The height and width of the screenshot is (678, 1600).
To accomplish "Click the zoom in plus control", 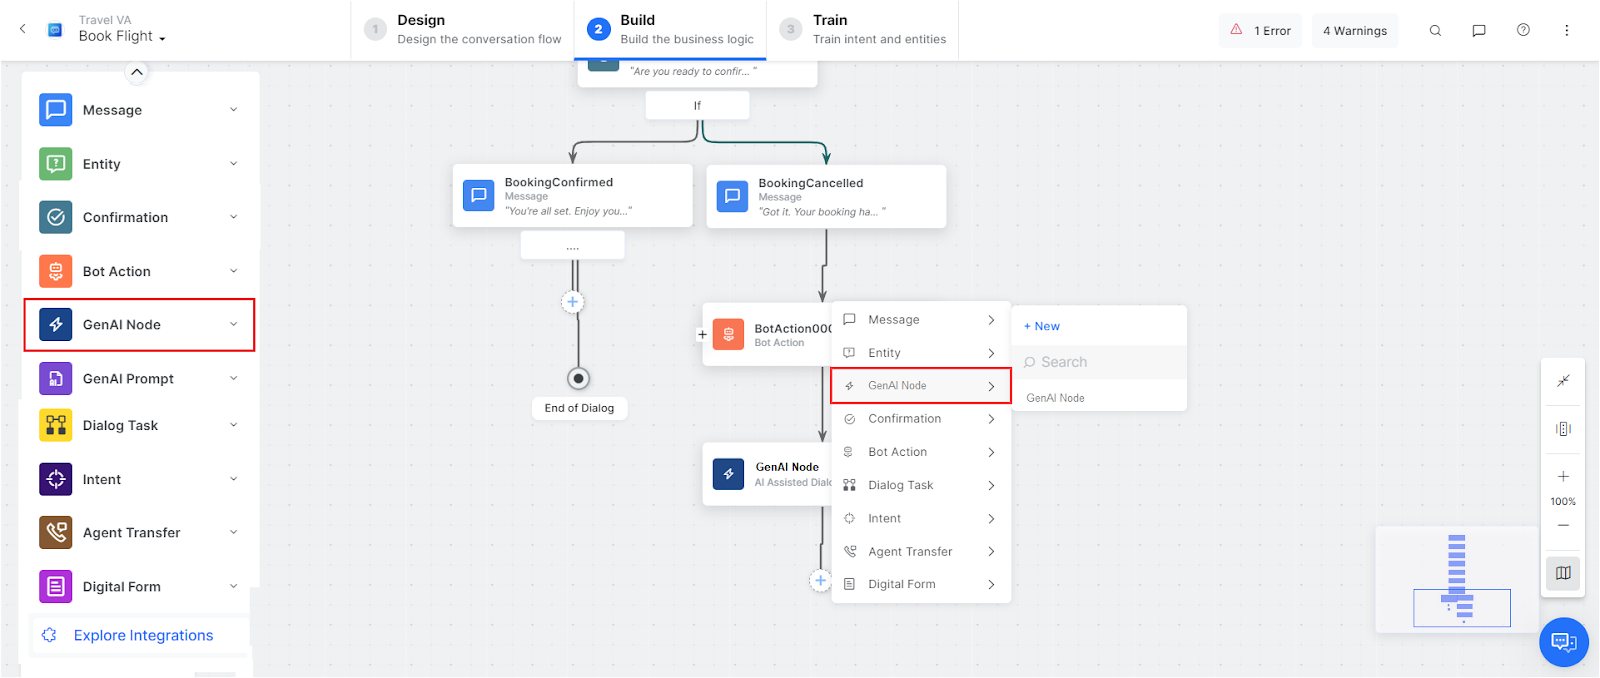I will [x=1563, y=477].
